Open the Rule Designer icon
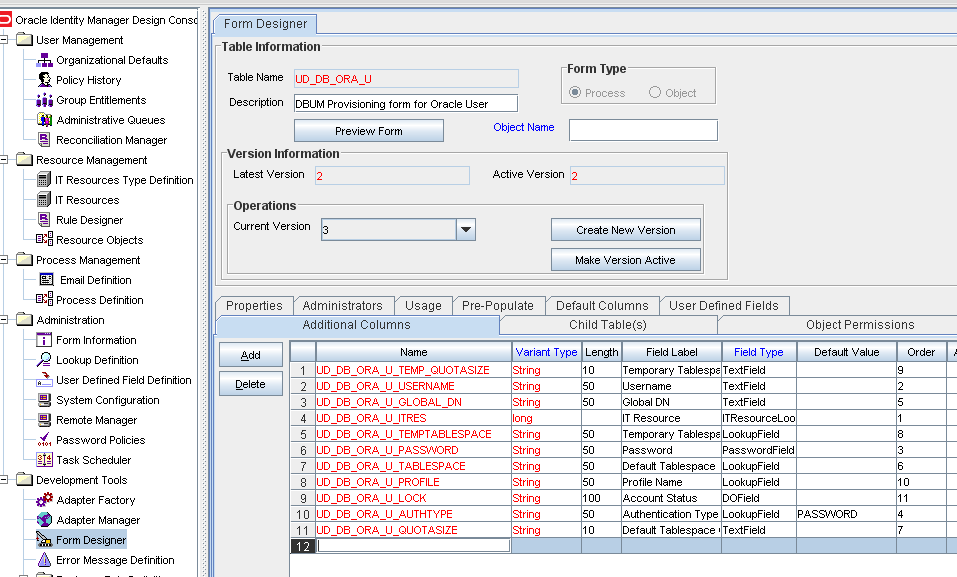 point(45,220)
